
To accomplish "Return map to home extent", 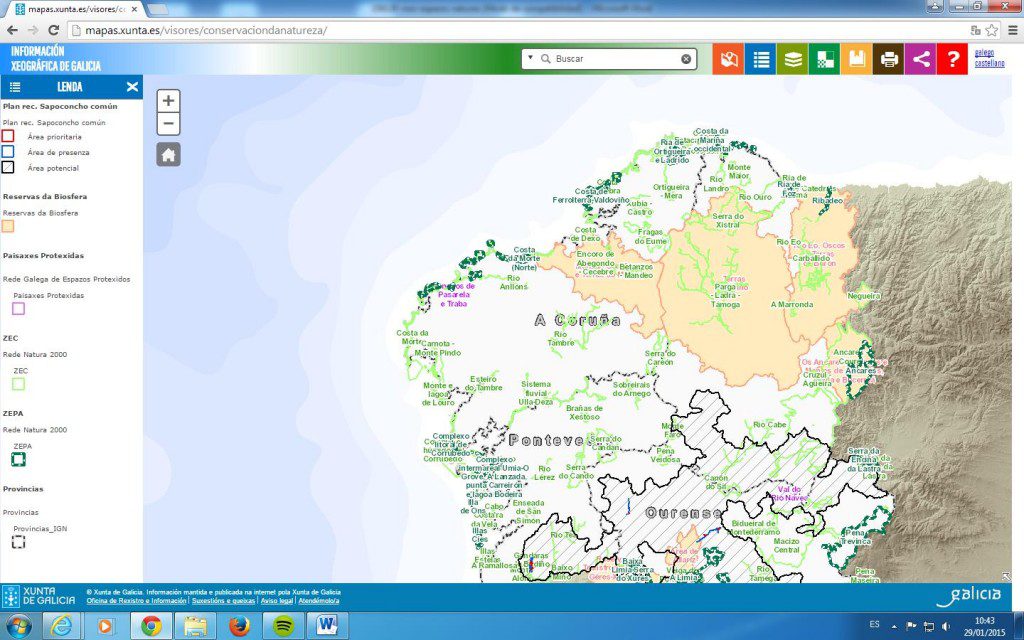I will point(168,154).
